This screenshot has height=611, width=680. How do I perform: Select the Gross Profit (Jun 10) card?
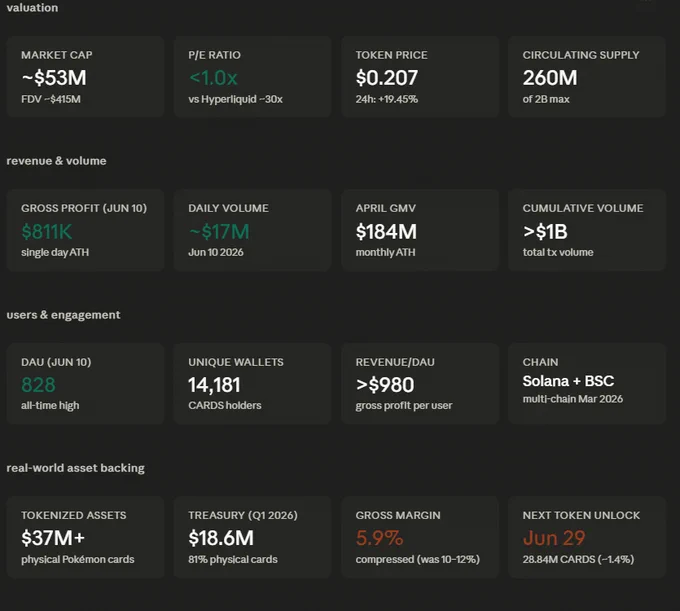click(x=85, y=230)
